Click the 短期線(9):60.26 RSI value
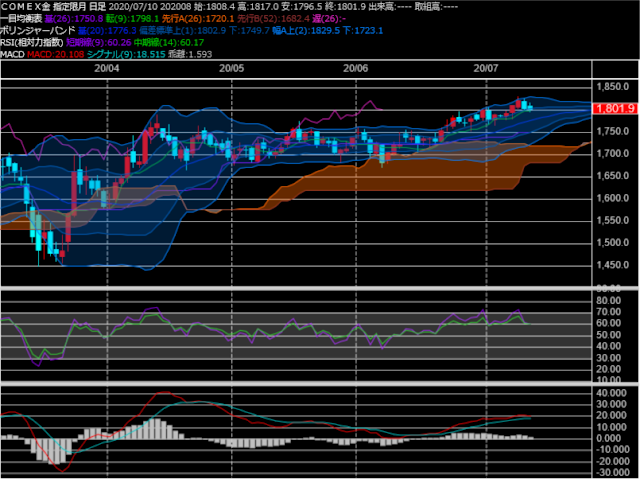Image resolution: width=640 pixels, height=479 pixels. point(98,42)
